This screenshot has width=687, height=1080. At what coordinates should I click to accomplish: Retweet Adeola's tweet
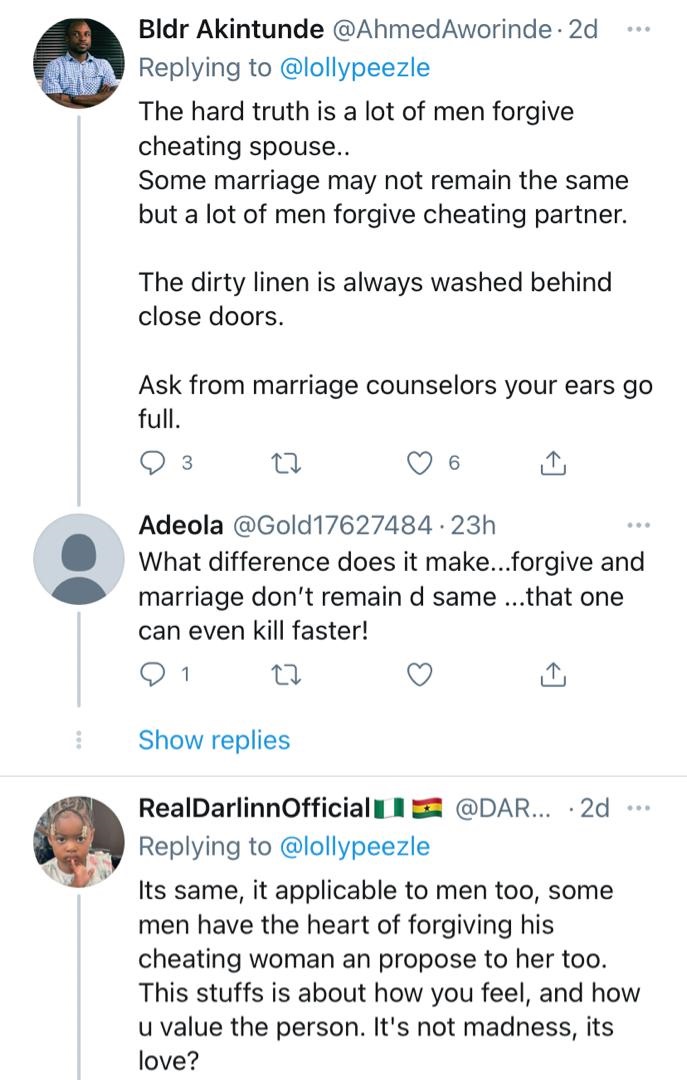[287, 676]
